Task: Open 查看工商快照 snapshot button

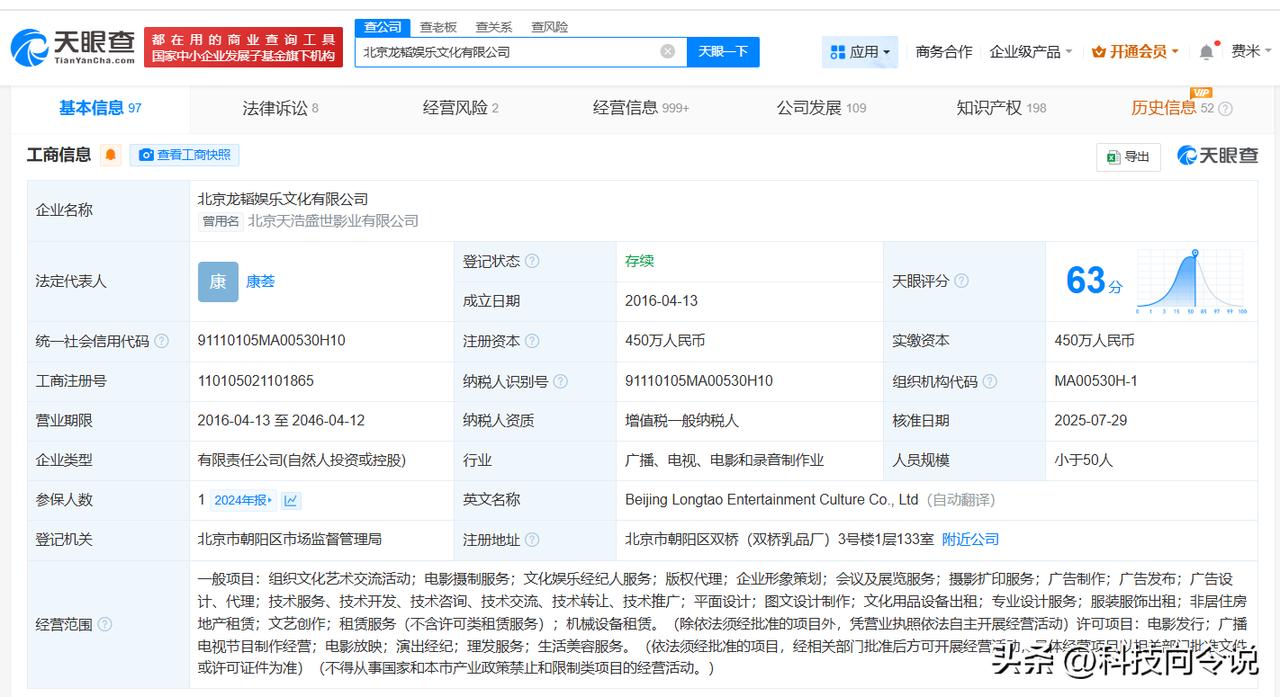Action: 185,155
